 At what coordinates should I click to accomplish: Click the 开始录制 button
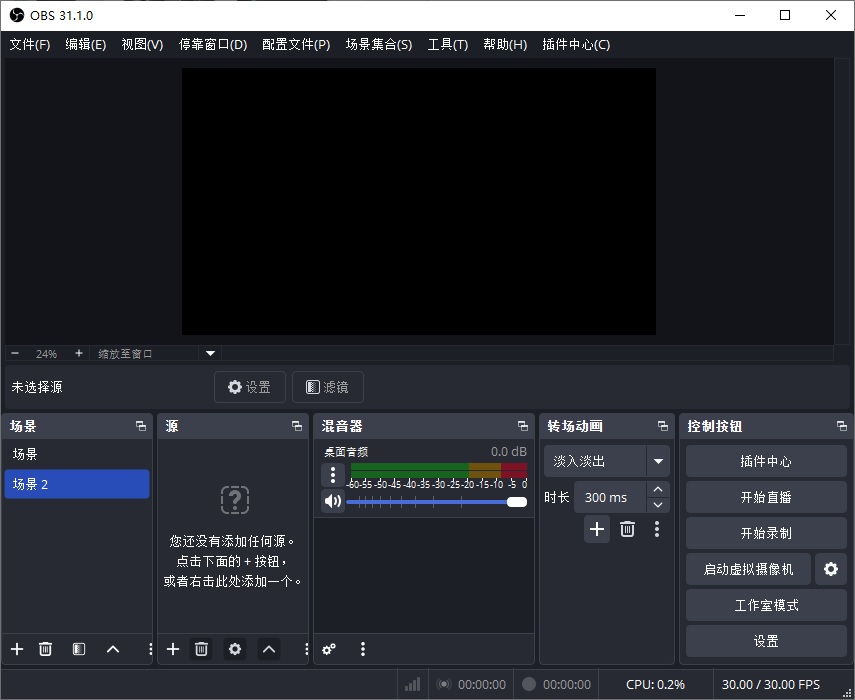765,533
